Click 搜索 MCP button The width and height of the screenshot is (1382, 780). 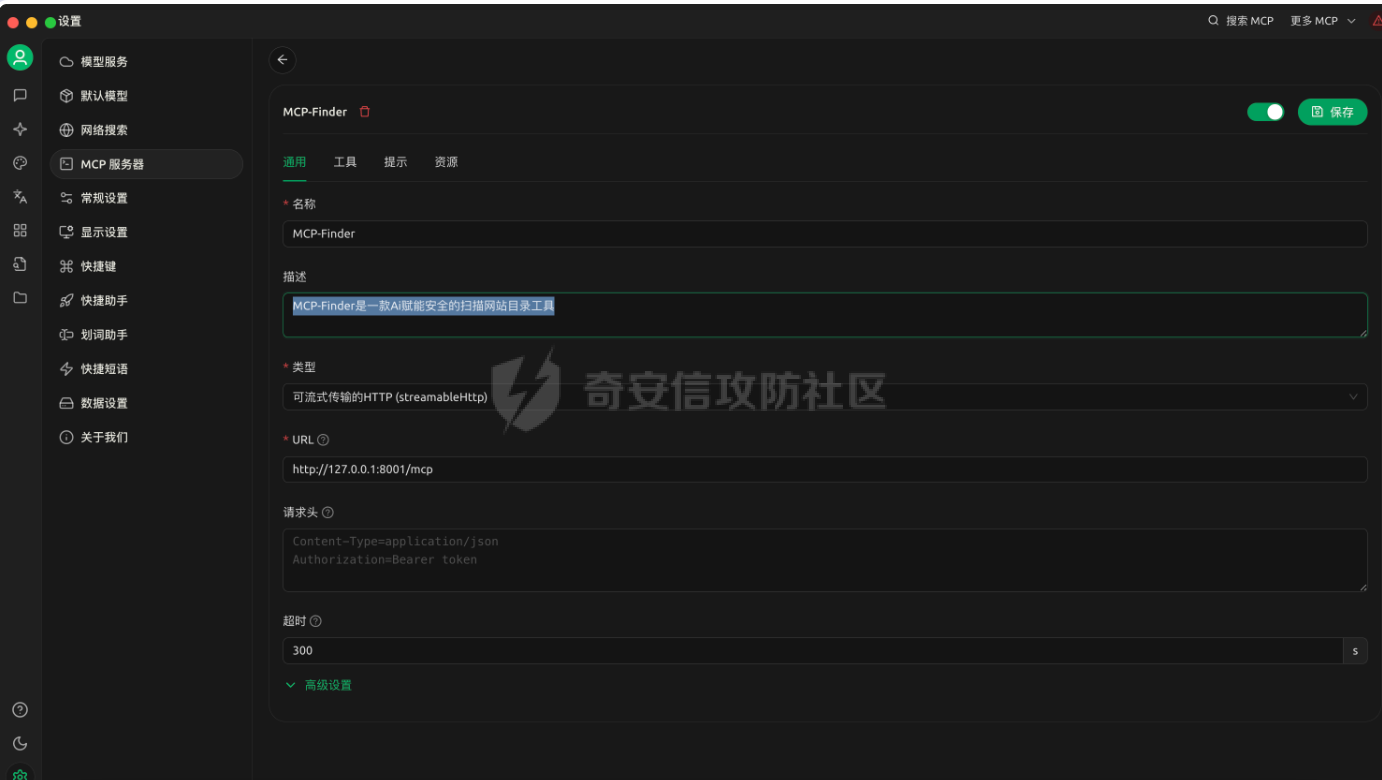pyautogui.click(x=1240, y=21)
